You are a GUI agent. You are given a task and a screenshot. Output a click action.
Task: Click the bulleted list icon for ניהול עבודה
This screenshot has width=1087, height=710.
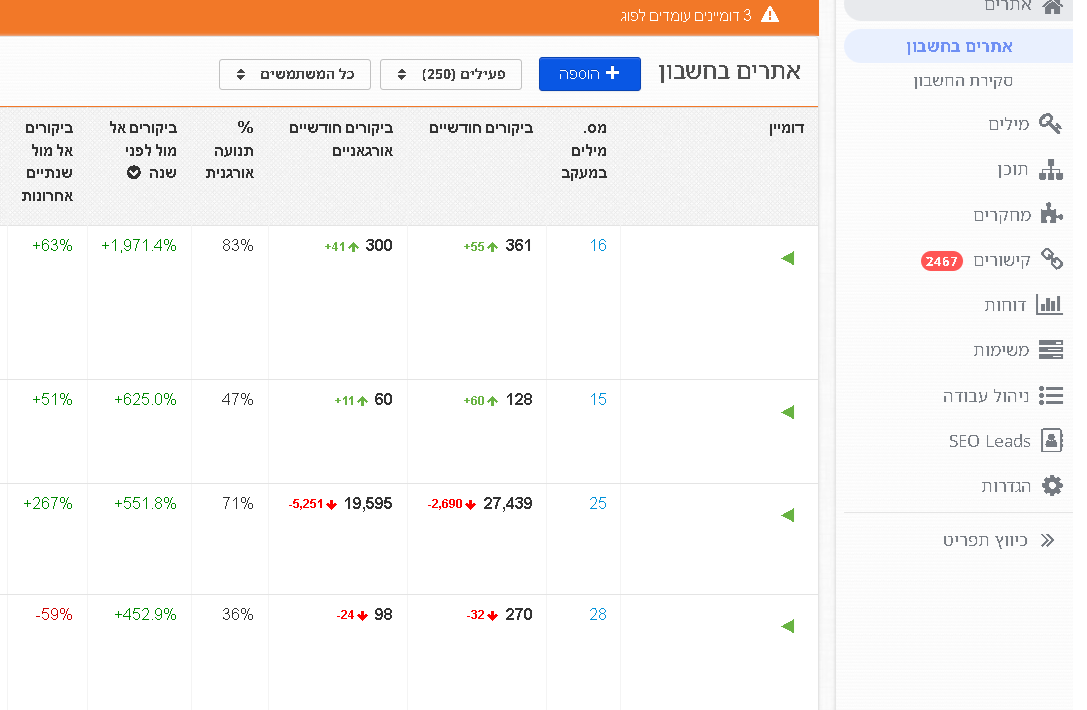[x=1051, y=395]
